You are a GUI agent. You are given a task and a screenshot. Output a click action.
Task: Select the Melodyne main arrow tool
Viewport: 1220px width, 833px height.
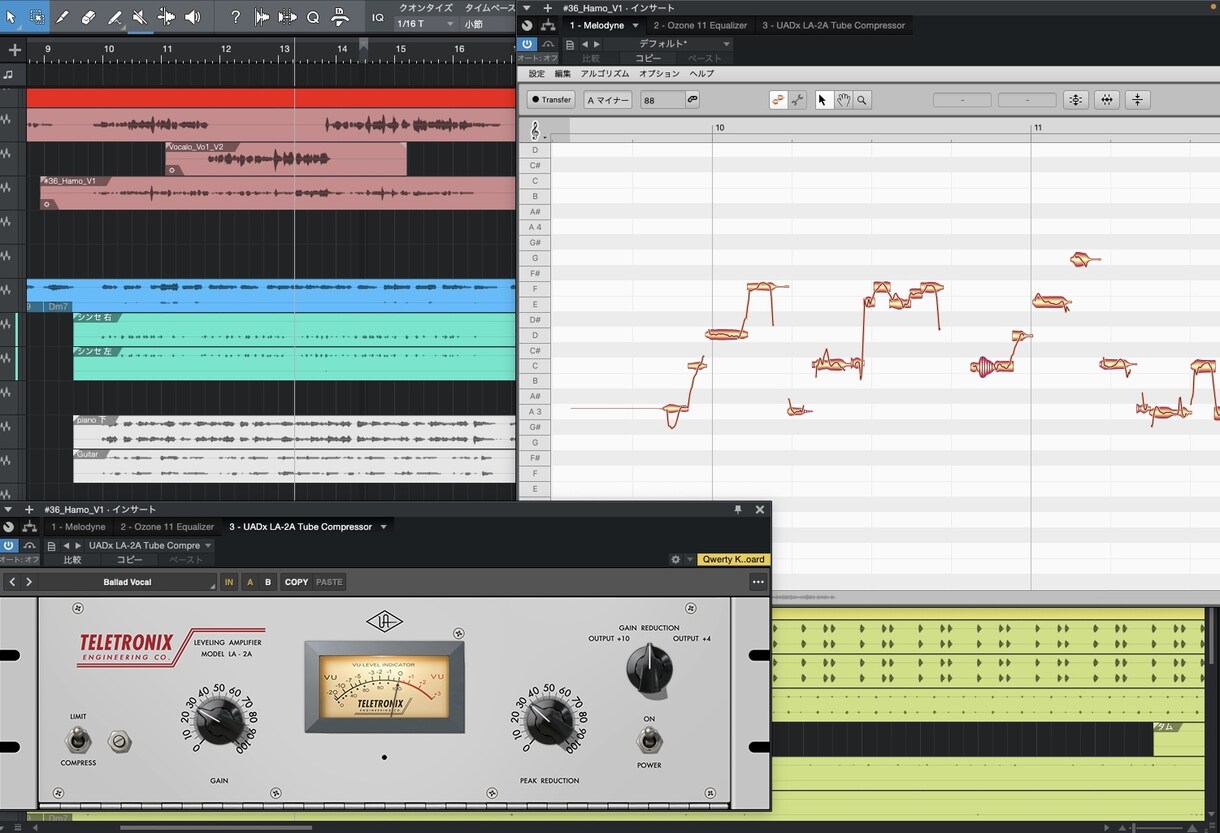824,100
